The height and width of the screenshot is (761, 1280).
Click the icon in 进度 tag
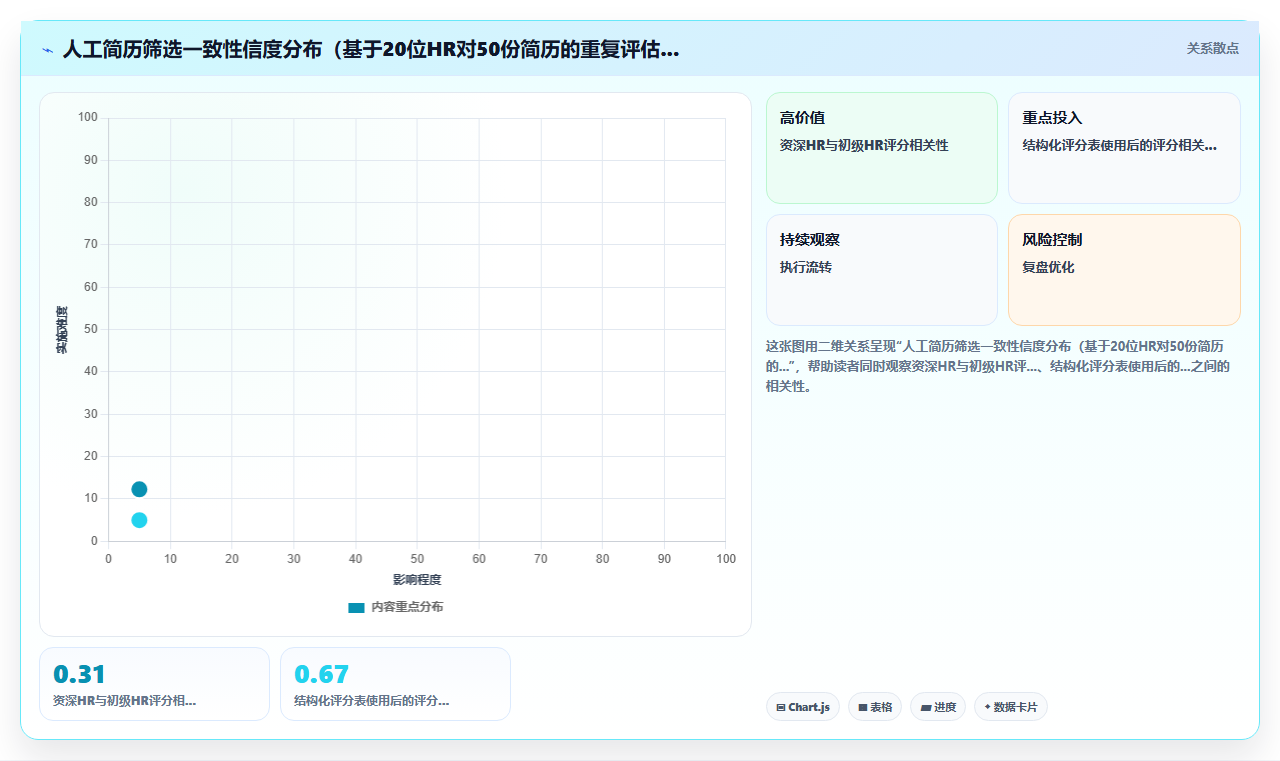coord(926,707)
